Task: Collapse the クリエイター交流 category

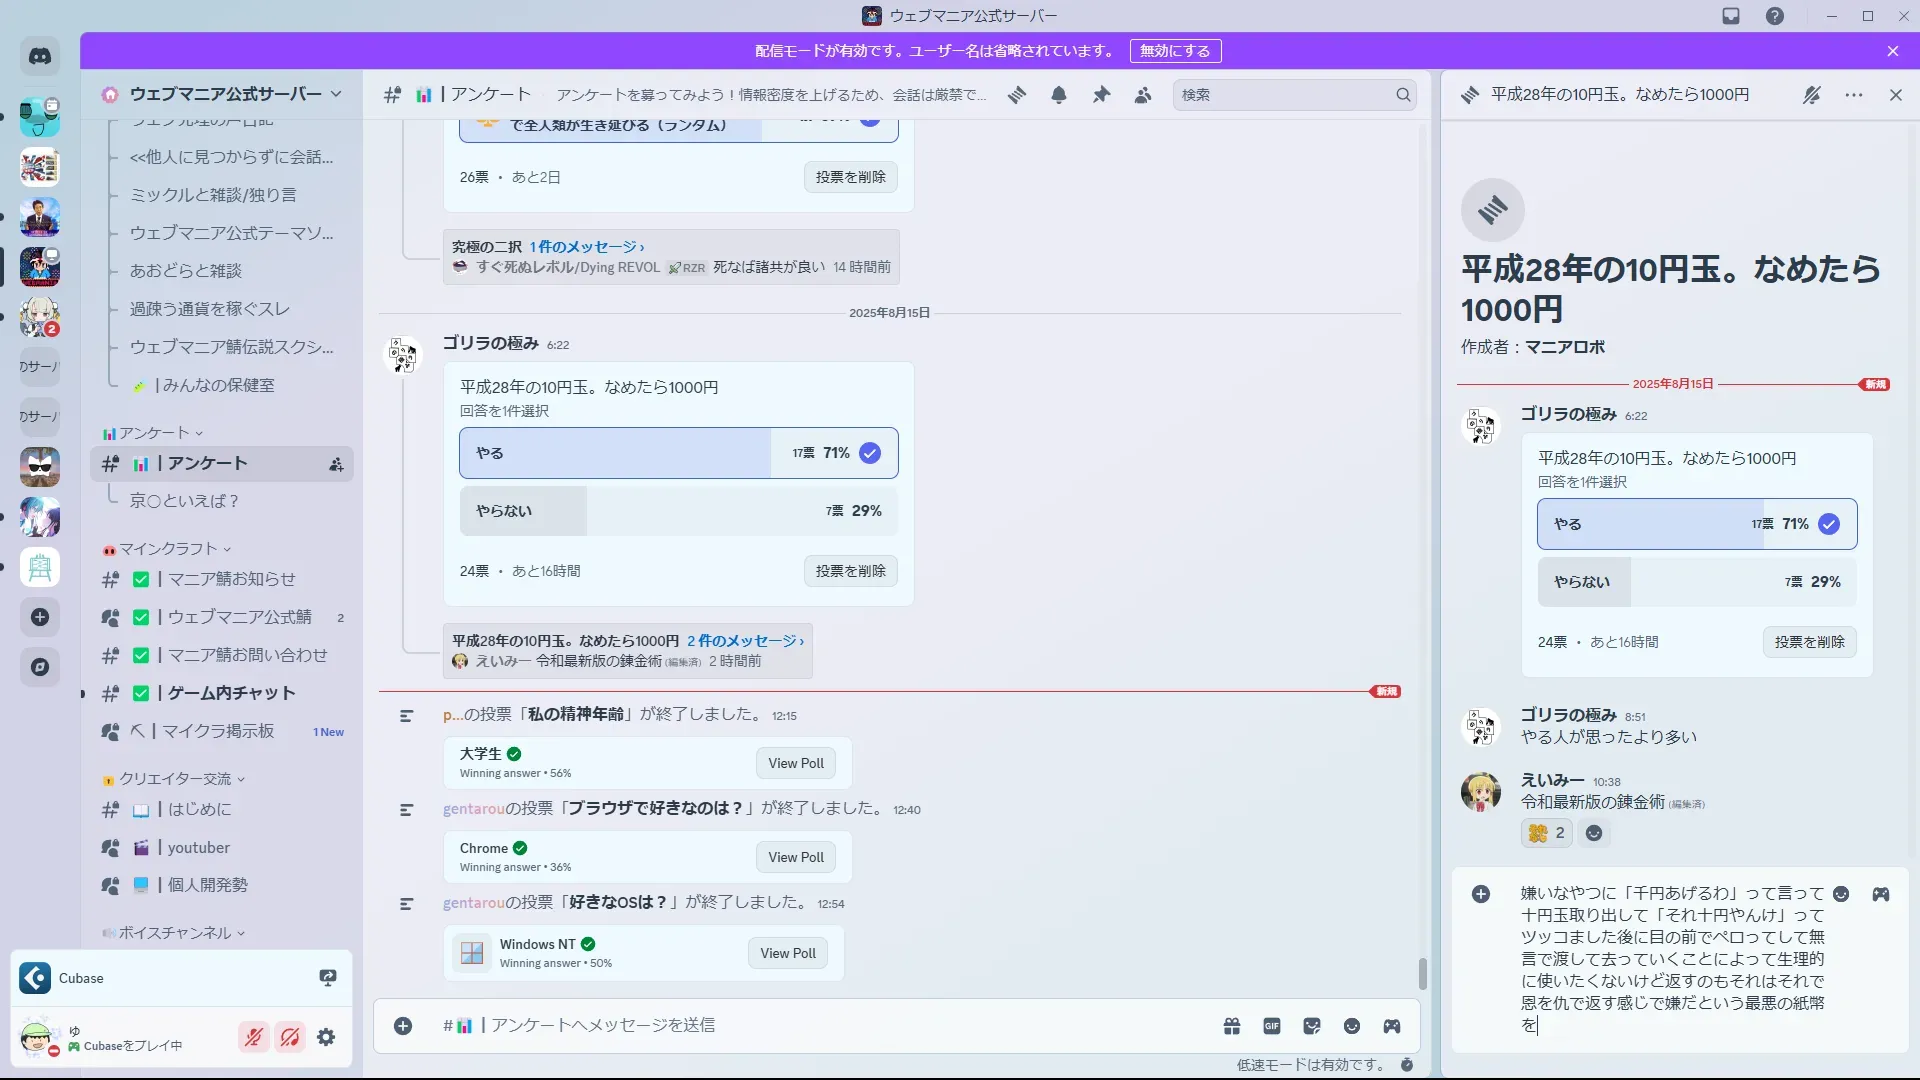Action: (x=175, y=779)
